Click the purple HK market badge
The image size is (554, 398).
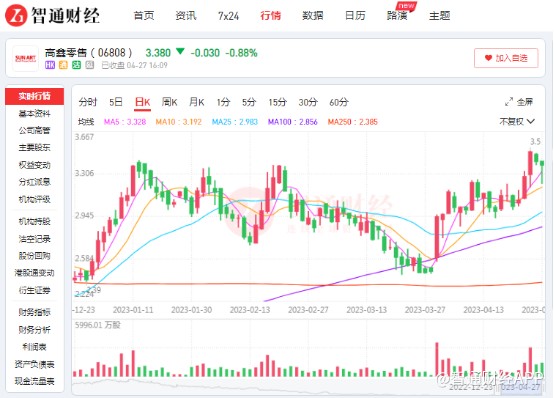[50, 65]
